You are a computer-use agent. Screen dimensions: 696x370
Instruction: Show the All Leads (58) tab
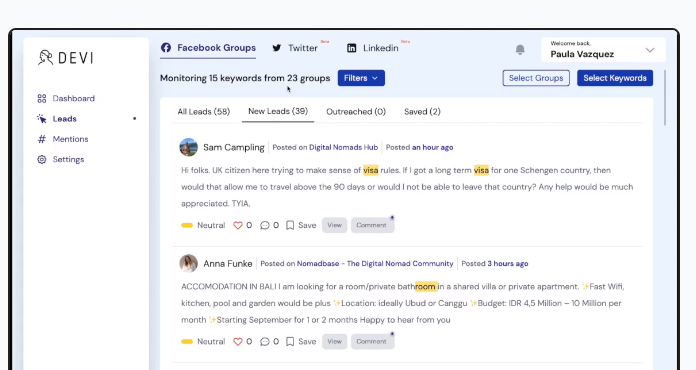[x=204, y=112]
